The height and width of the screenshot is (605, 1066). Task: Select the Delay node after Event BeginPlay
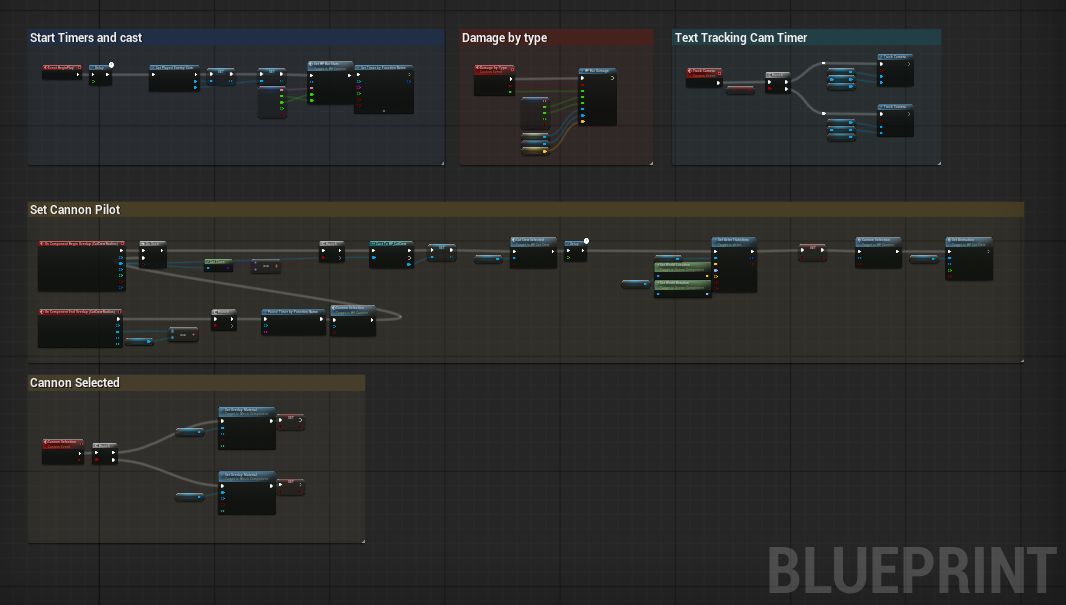(100, 75)
